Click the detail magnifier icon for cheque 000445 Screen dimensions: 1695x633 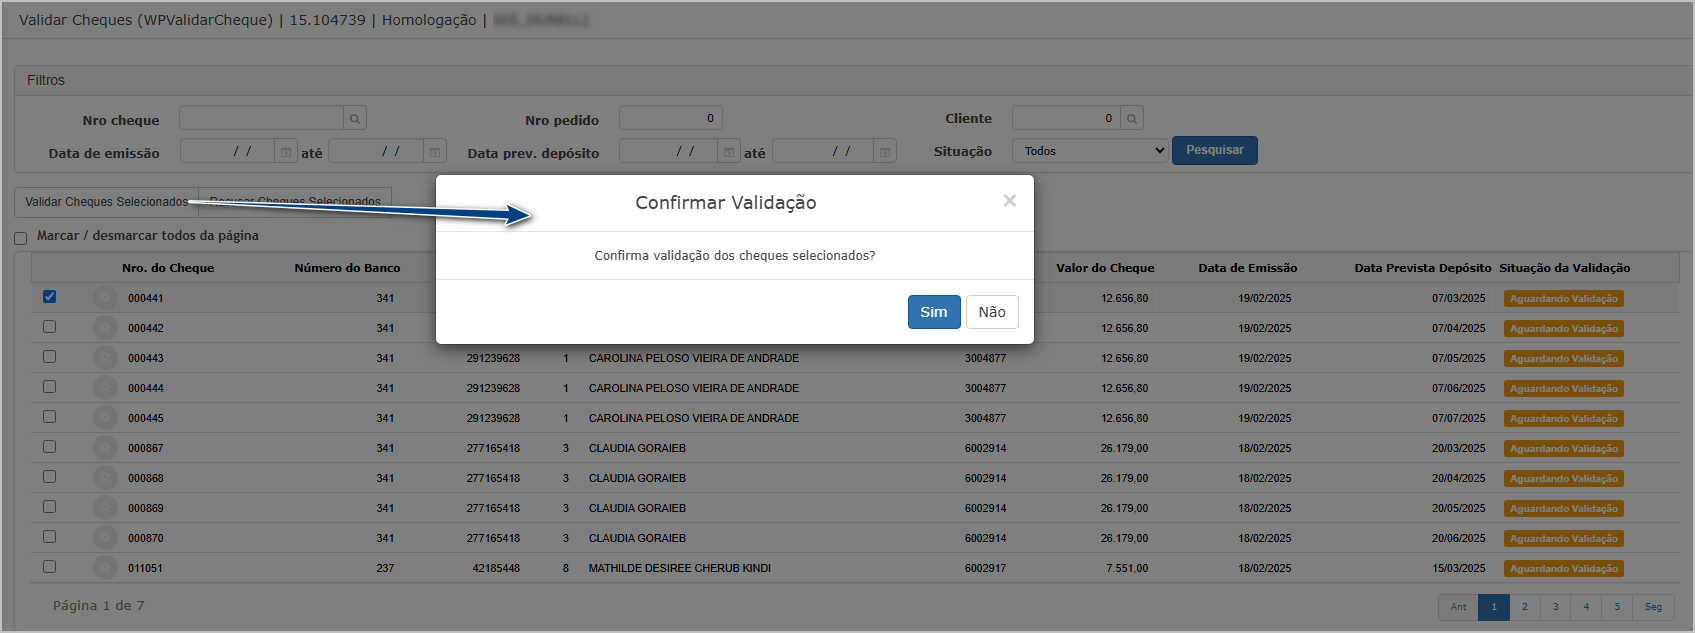[x=105, y=418]
